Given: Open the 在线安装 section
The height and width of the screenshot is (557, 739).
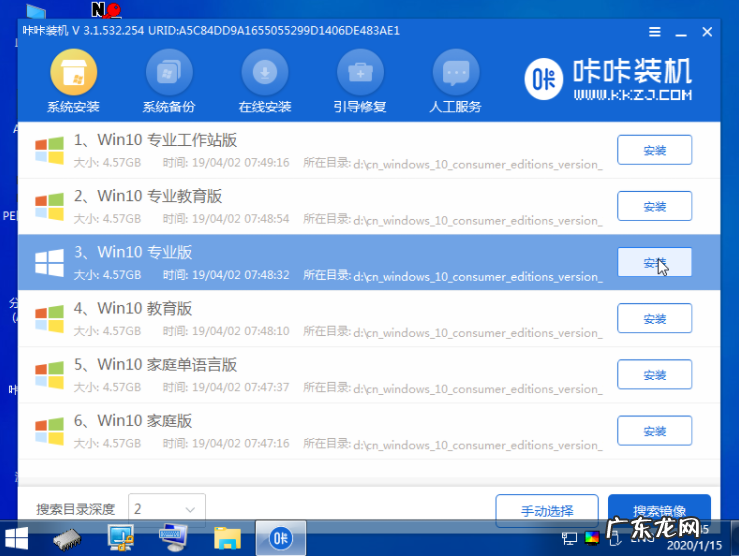Looking at the screenshot, I should (265, 81).
